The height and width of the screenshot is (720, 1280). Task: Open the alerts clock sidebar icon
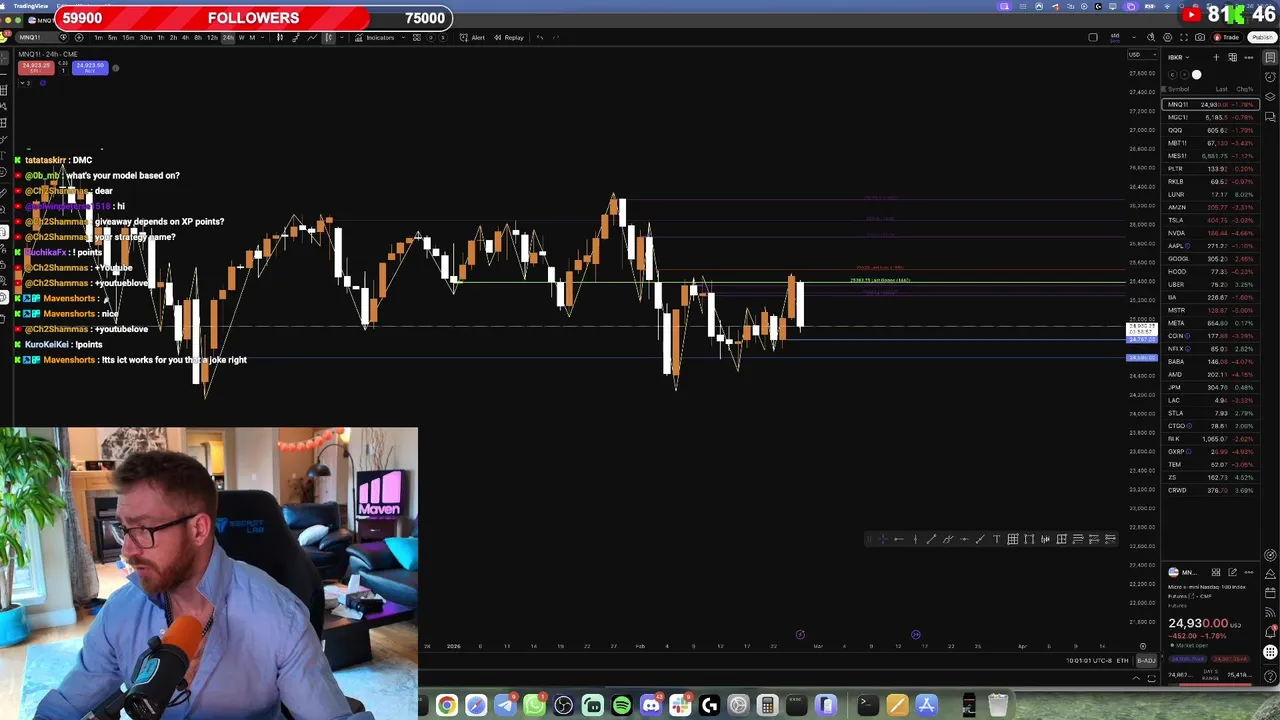pos(1270,77)
